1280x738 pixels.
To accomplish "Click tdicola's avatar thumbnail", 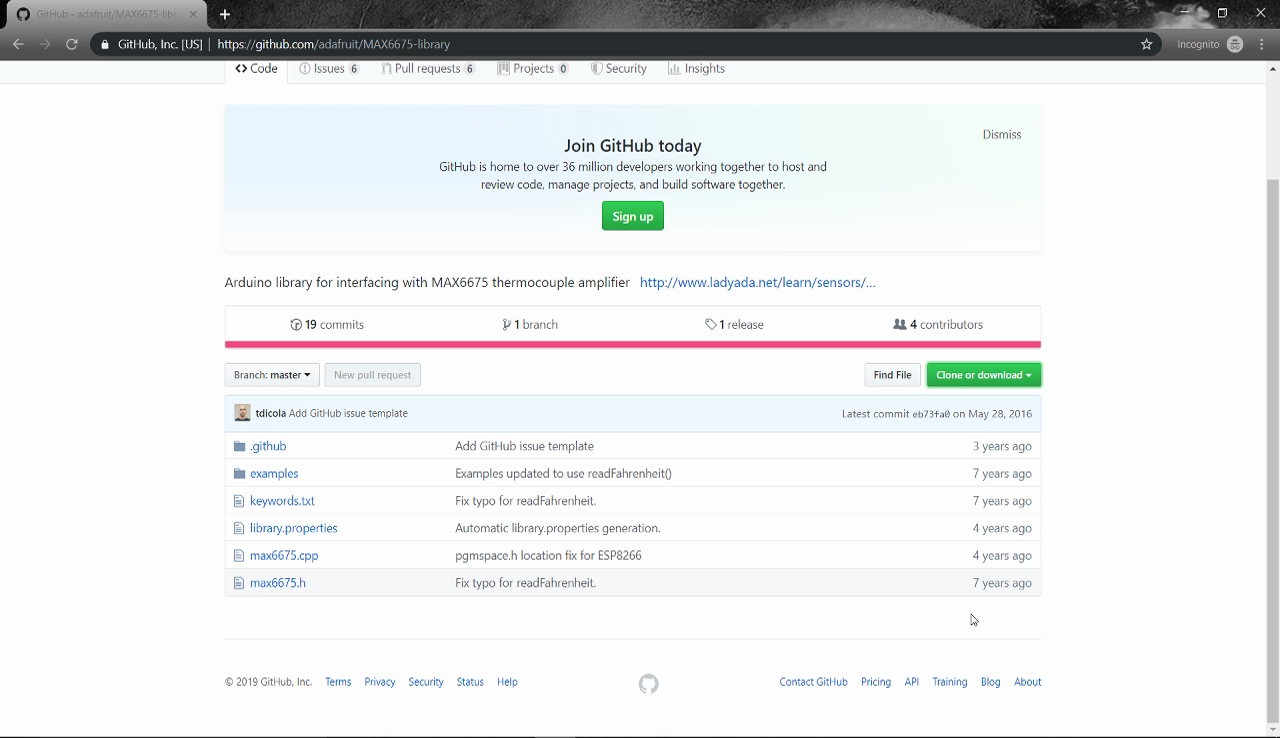I will [x=242, y=413].
